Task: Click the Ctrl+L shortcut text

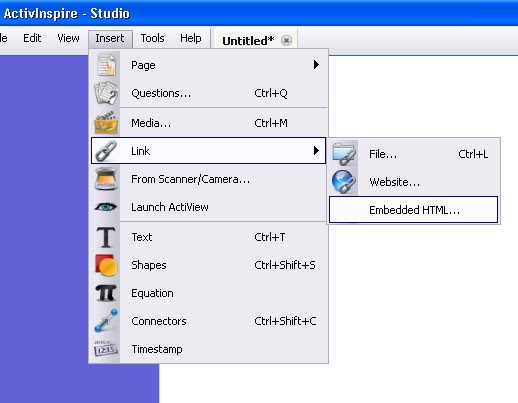Action: click(x=473, y=154)
